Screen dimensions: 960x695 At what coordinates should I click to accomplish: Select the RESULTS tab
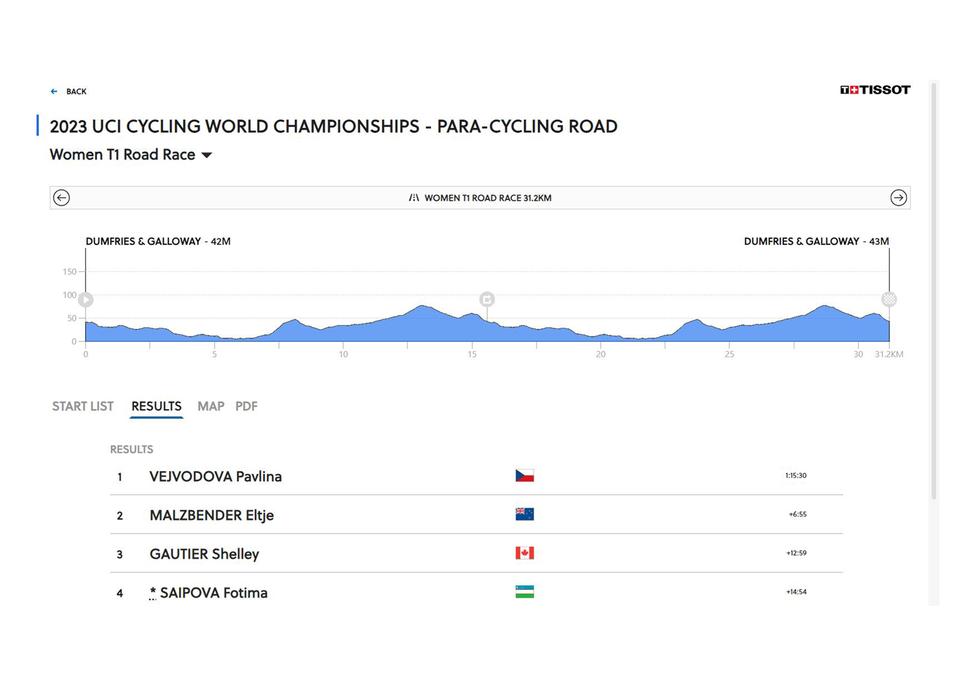(x=156, y=406)
